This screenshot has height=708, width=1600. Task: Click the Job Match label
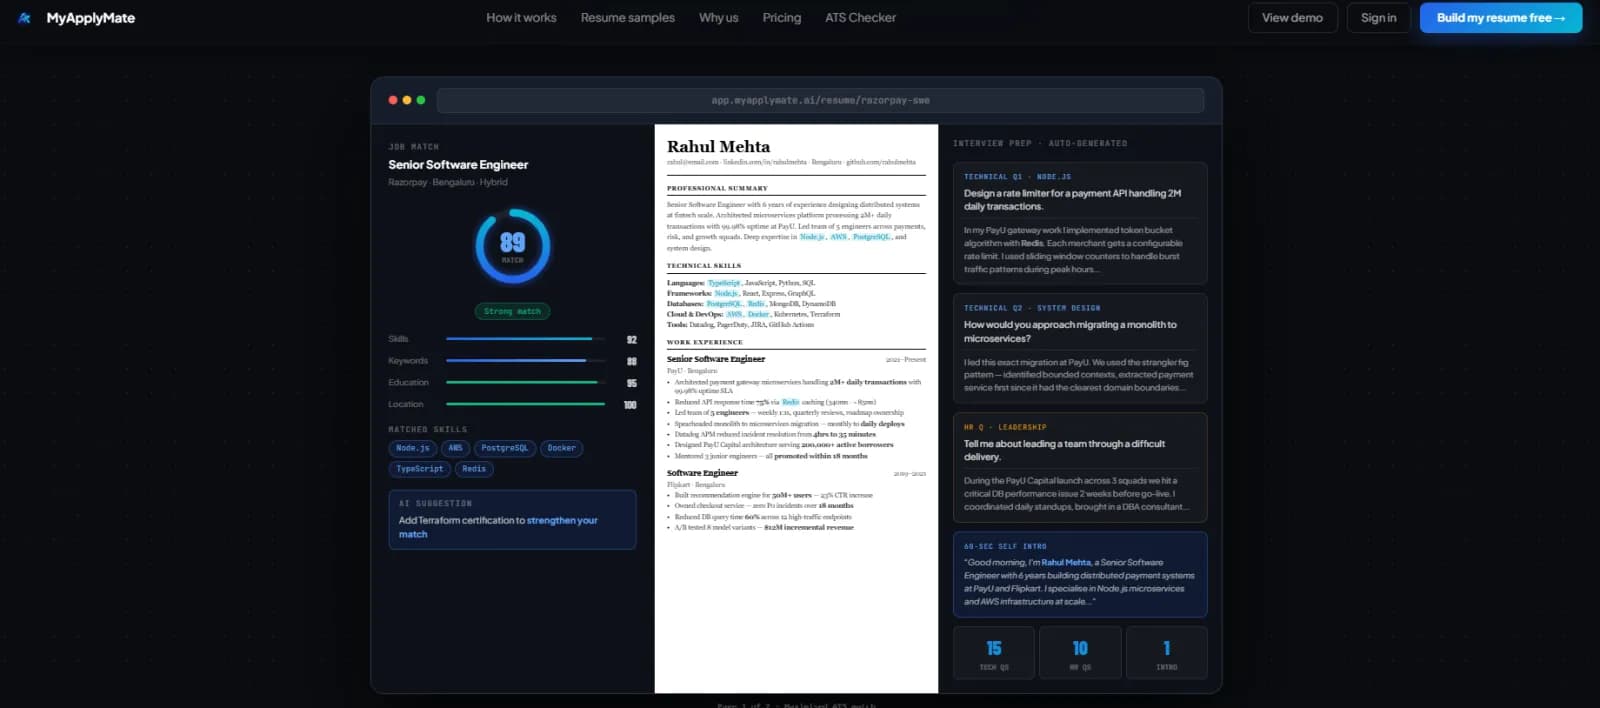coord(413,147)
